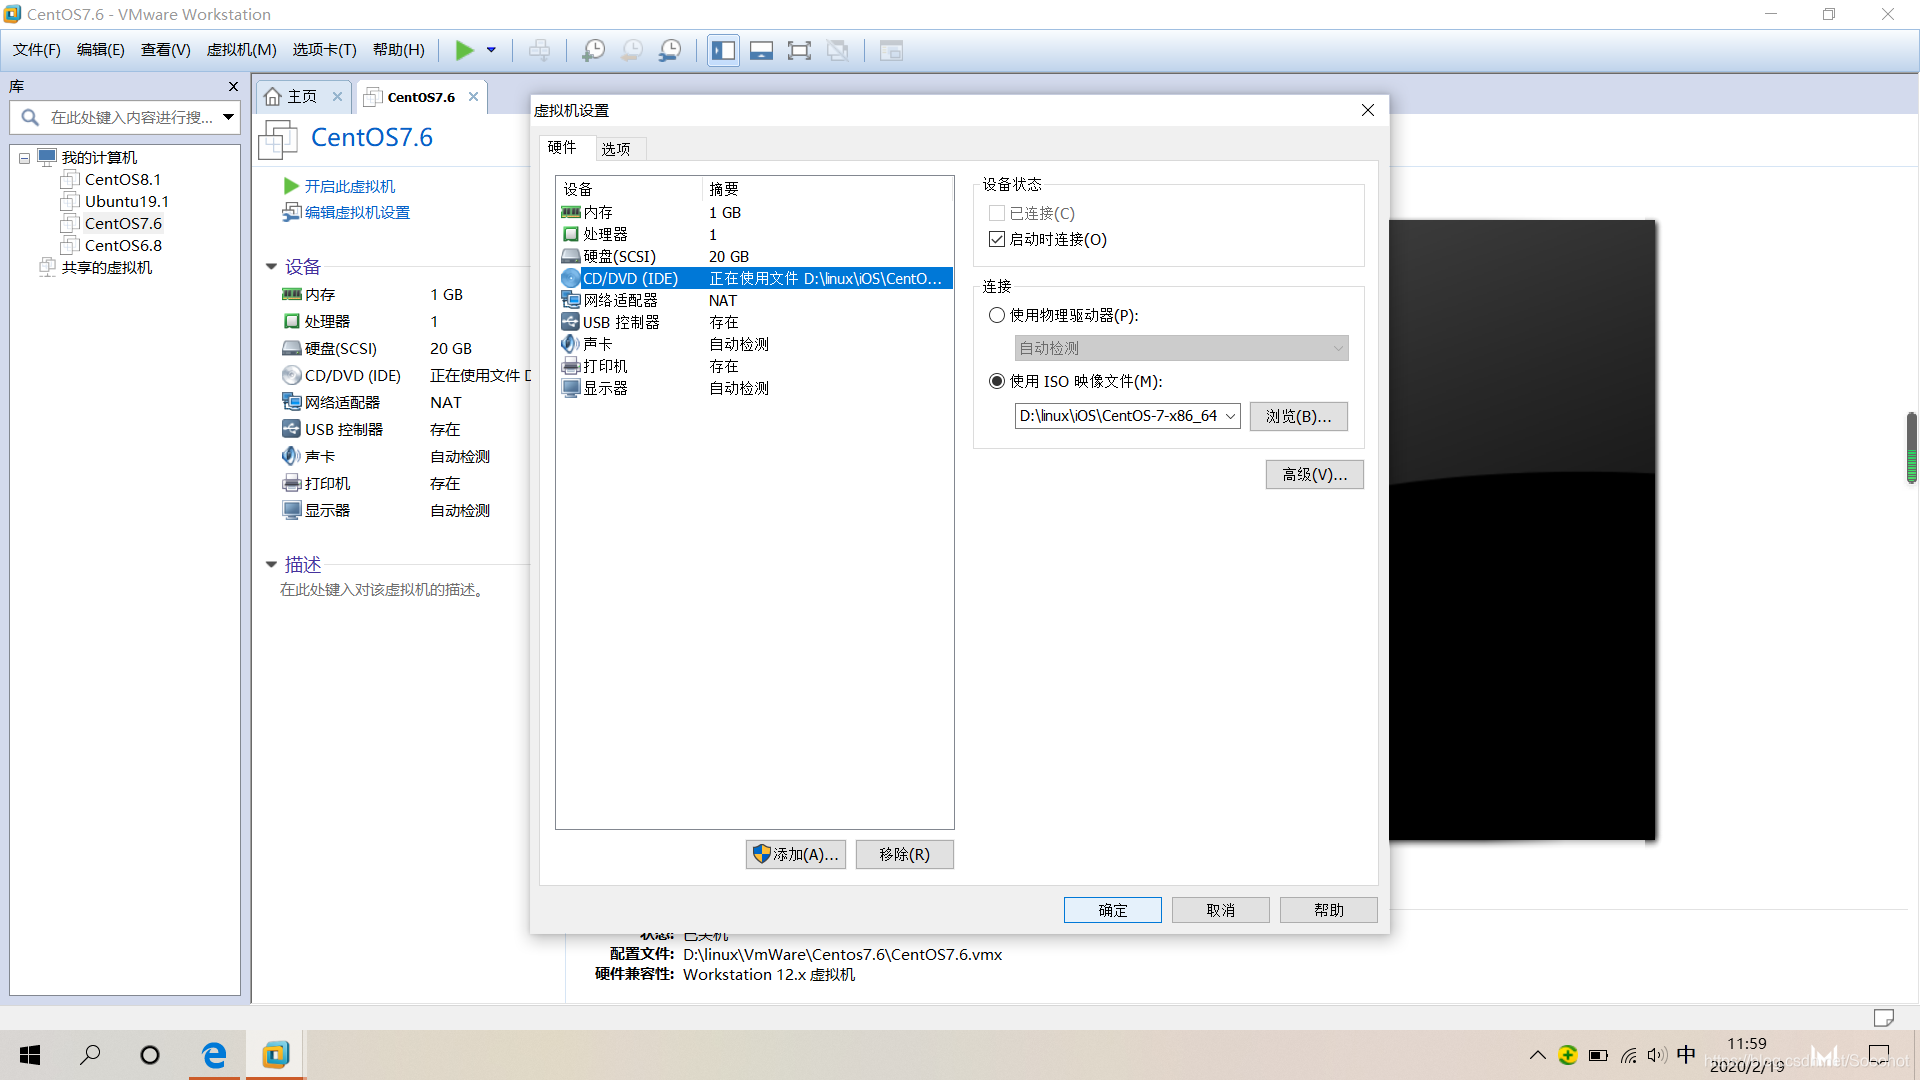This screenshot has width=1920, height=1080.
Task: Collapse the 我的计算机 tree node
Action: [25, 158]
